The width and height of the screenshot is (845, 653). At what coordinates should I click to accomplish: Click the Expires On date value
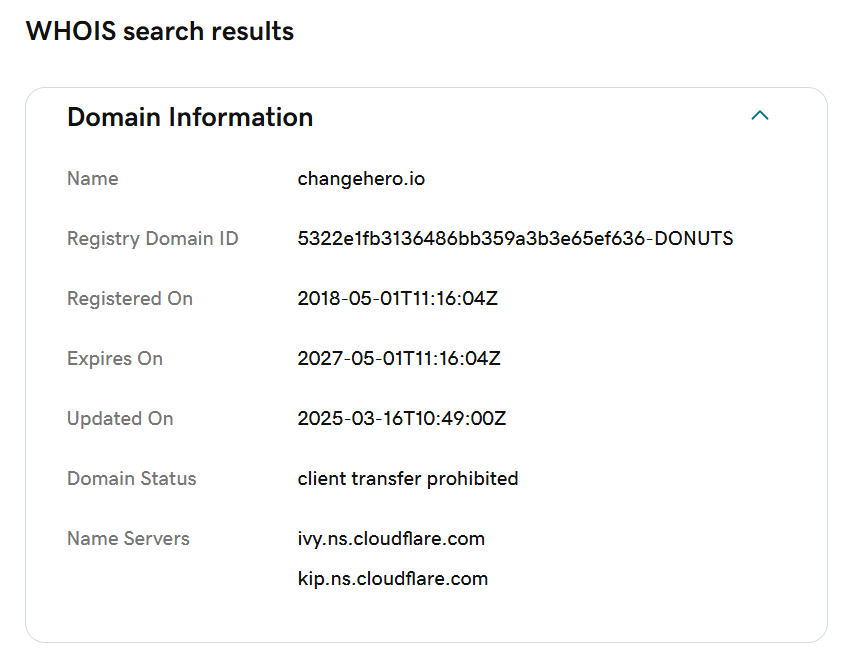(399, 358)
